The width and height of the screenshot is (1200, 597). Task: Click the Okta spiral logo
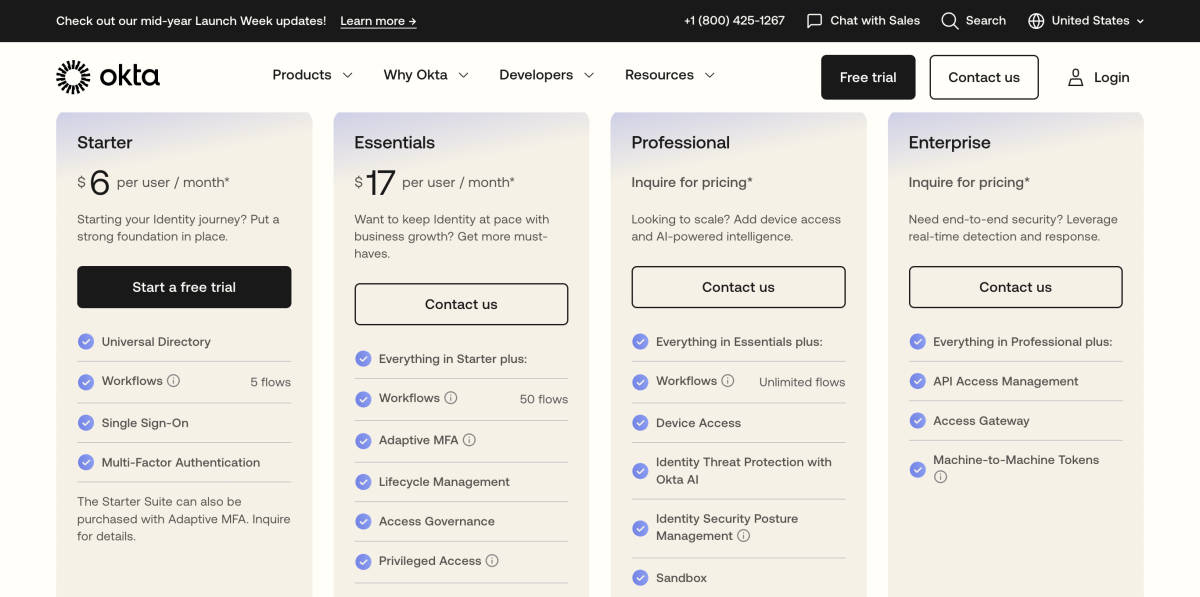pyautogui.click(x=71, y=75)
